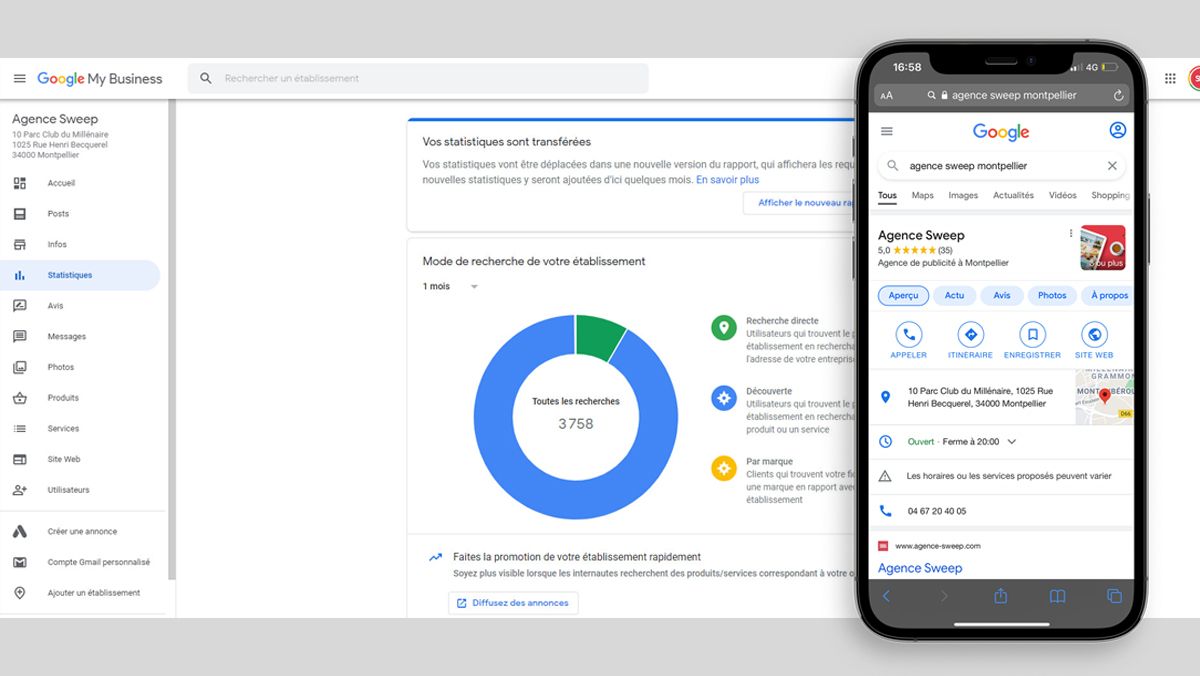Tap the phone number 04 67 20 40 05
Screen dimensions: 1200x676
[936, 511]
